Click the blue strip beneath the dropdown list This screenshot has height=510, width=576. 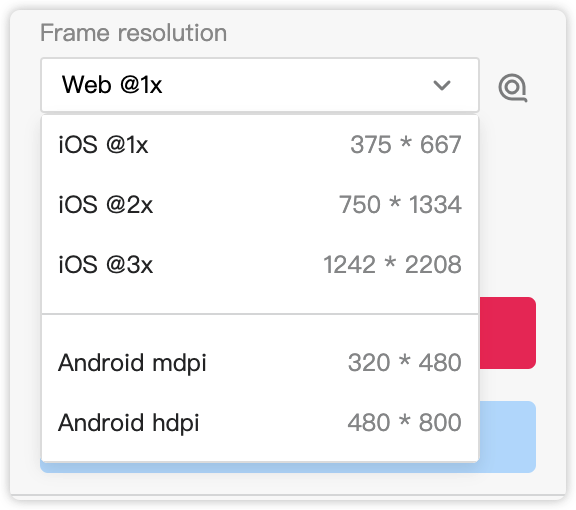(260, 467)
